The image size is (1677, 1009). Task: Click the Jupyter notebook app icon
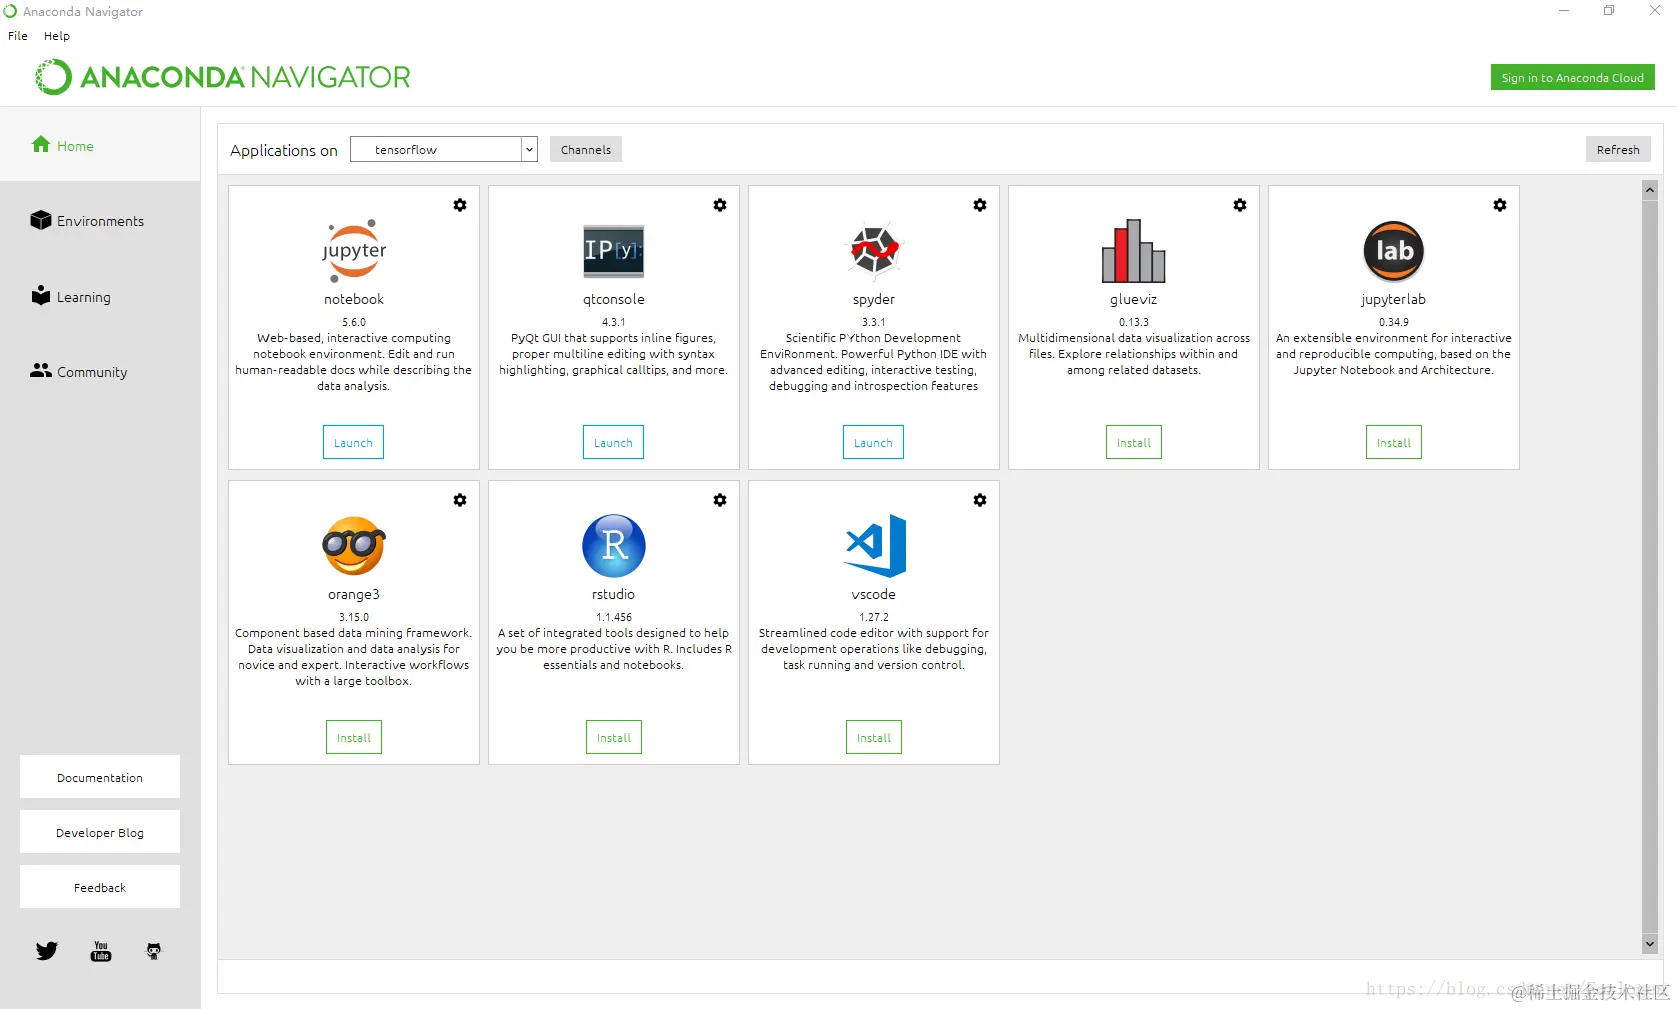(354, 251)
